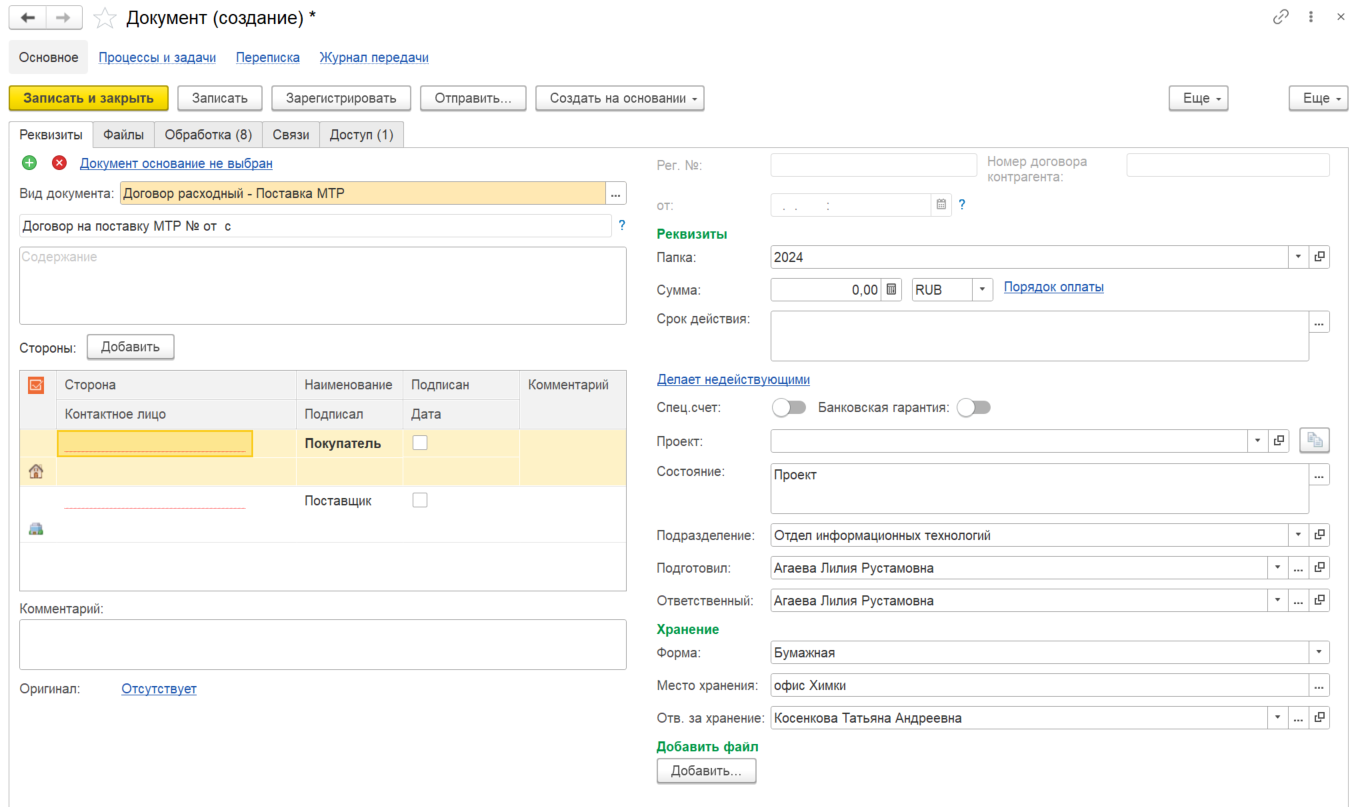The height and width of the screenshot is (807, 1356).
Task: Click the red clear base document icon
Action: click(x=59, y=163)
